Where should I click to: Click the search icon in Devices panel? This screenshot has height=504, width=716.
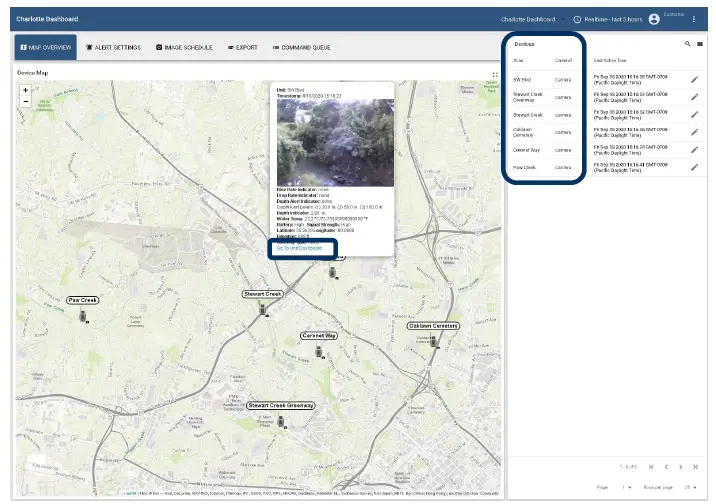coord(687,44)
